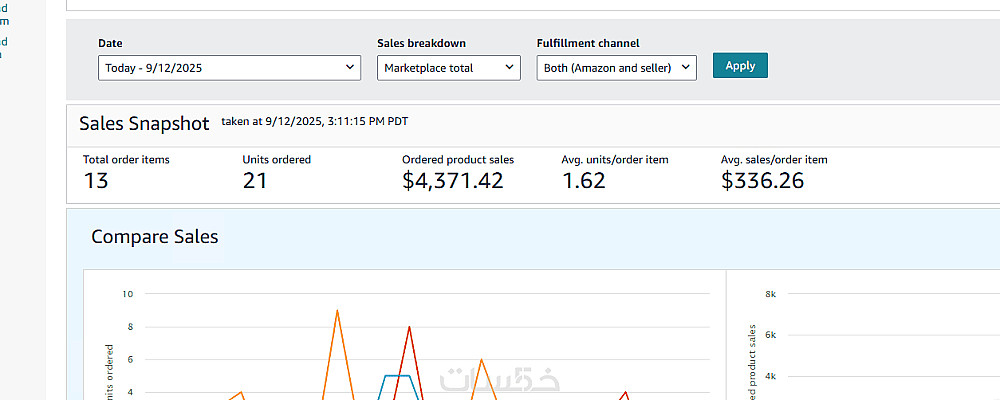This screenshot has width=1000, height=400.
Task: Open the Date dropdown showing Today - 9/12/2025
Action: pos(229,68)
